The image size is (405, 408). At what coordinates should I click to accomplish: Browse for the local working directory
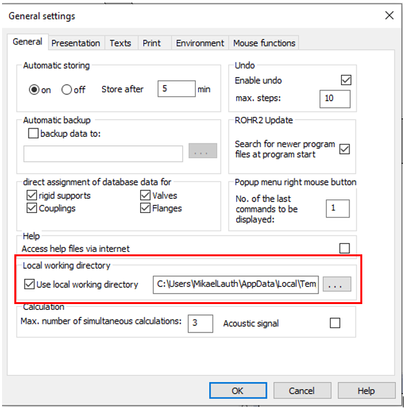337,284
